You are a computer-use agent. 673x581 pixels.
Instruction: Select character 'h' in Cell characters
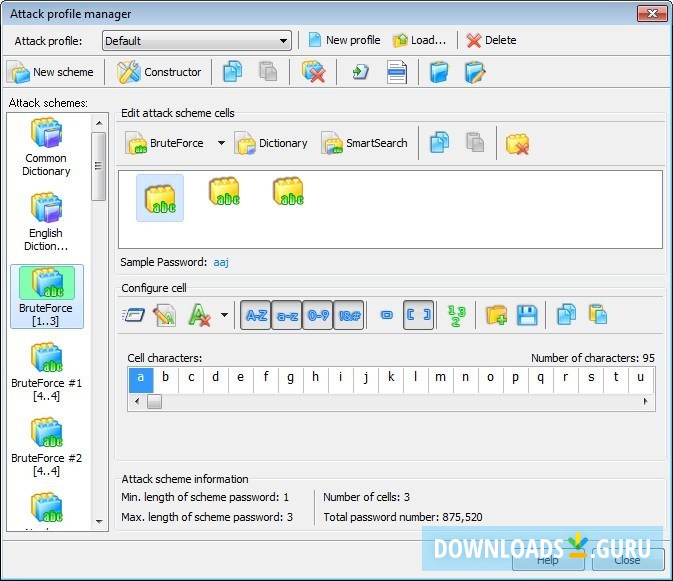click(315, 380)
